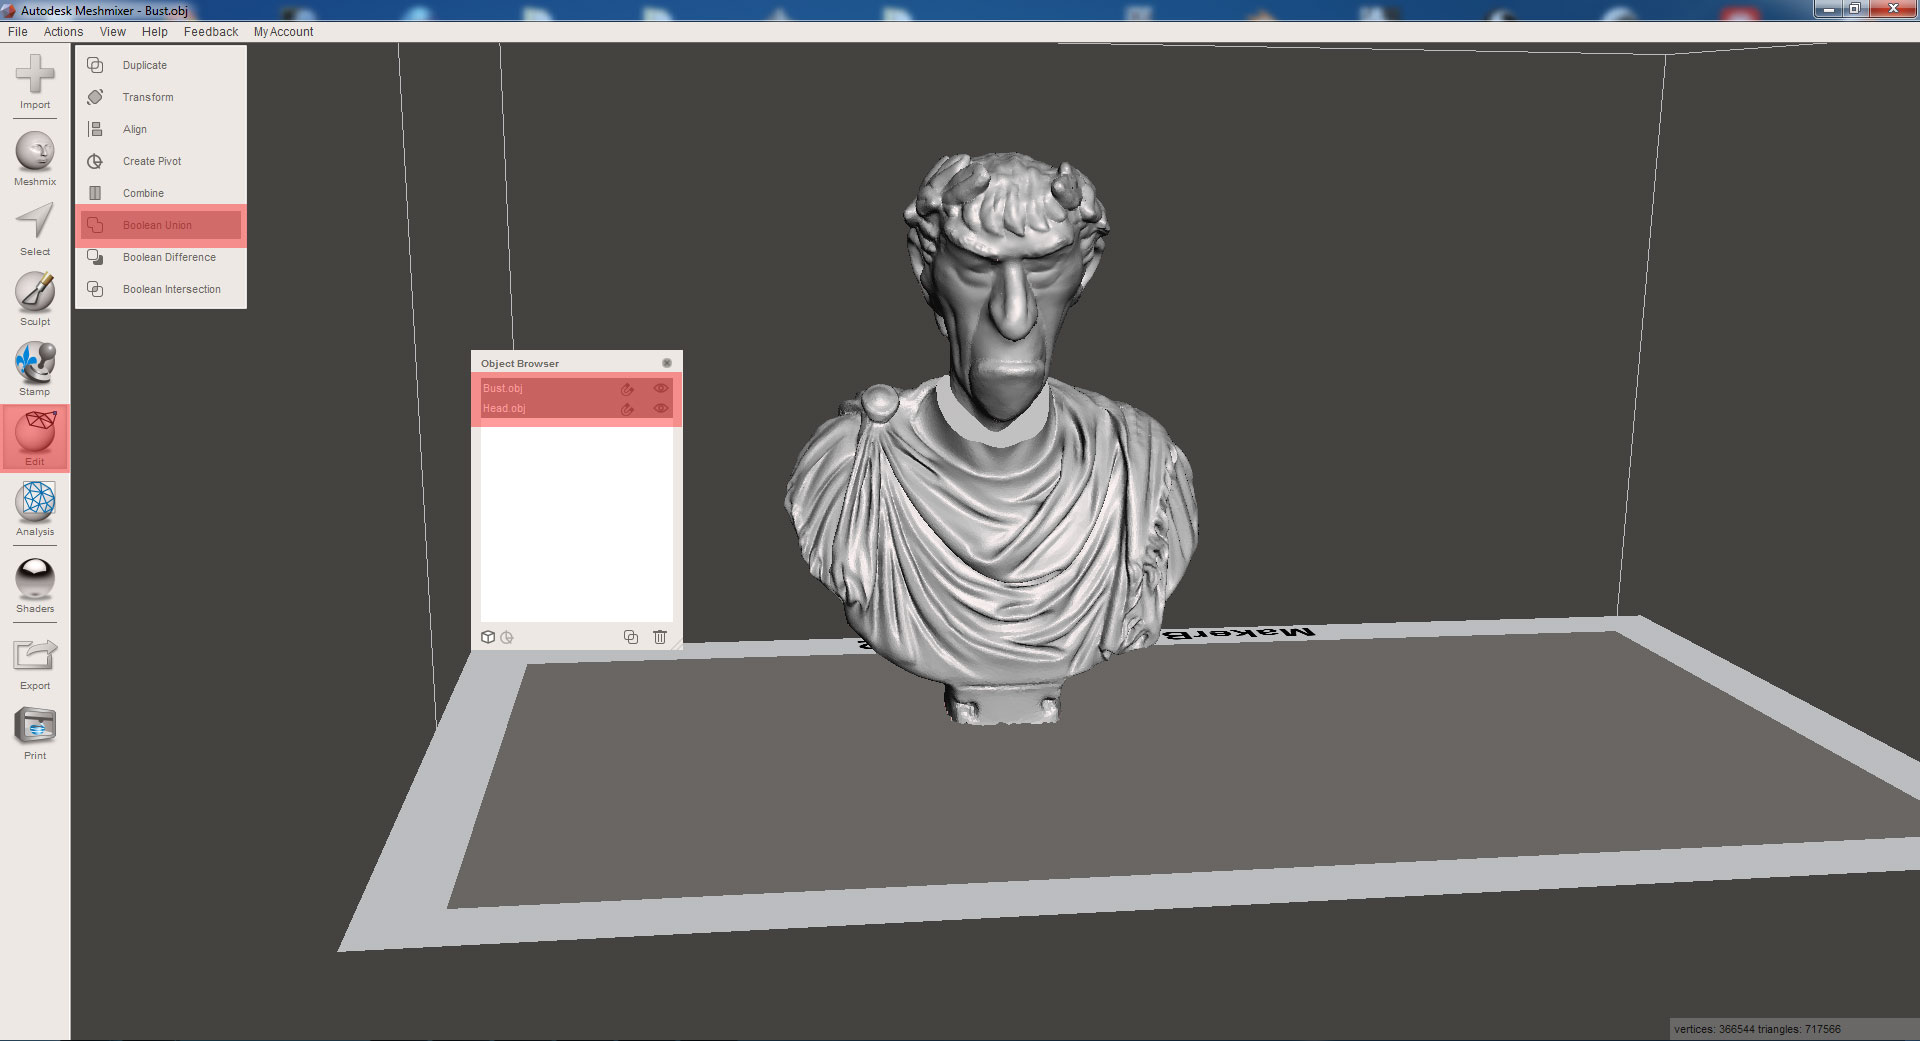The height and width of the screenshot is (1041, 1920).
Task: Toggle visibility of Head.obj
Action: (660, 408)
